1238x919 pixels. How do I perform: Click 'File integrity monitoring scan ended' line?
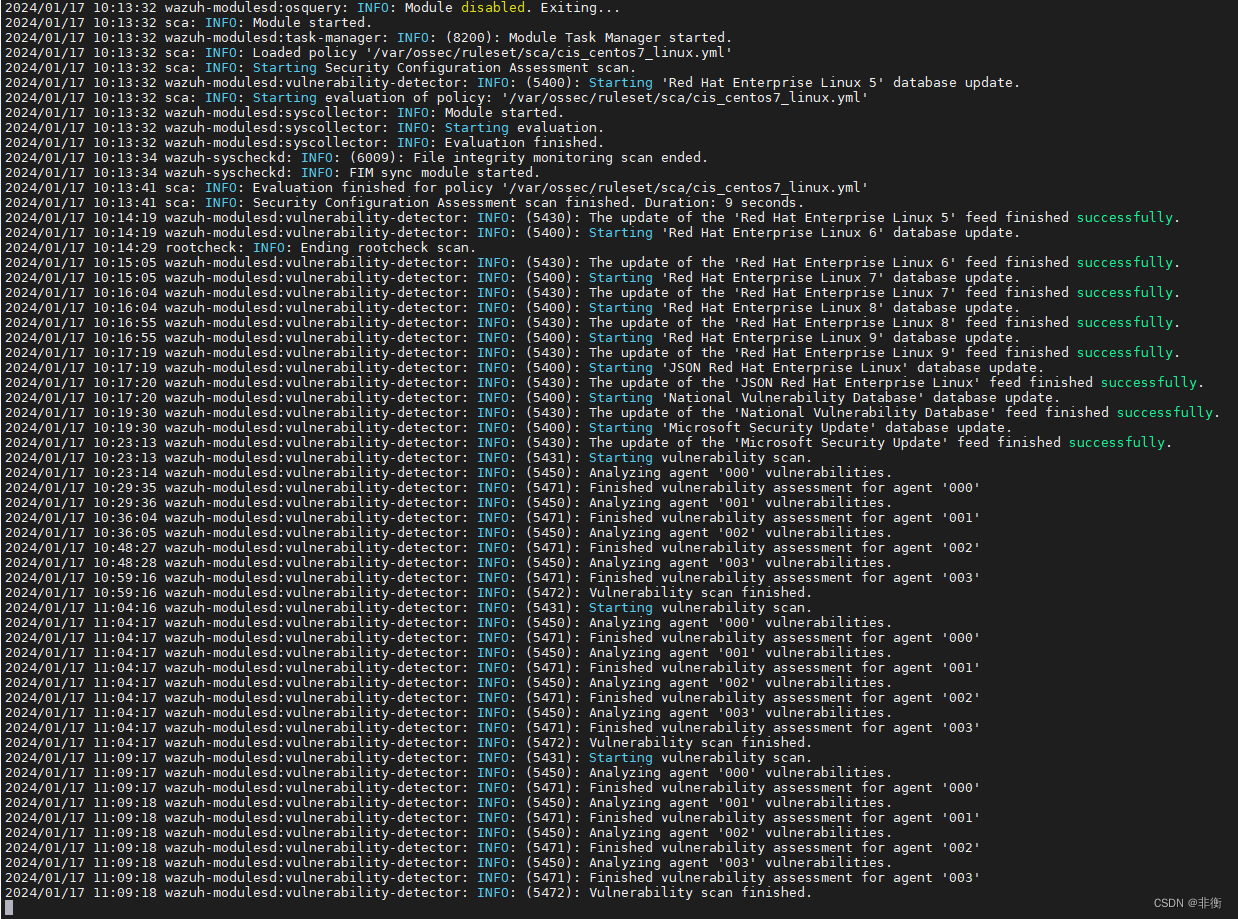click(356, 158)
